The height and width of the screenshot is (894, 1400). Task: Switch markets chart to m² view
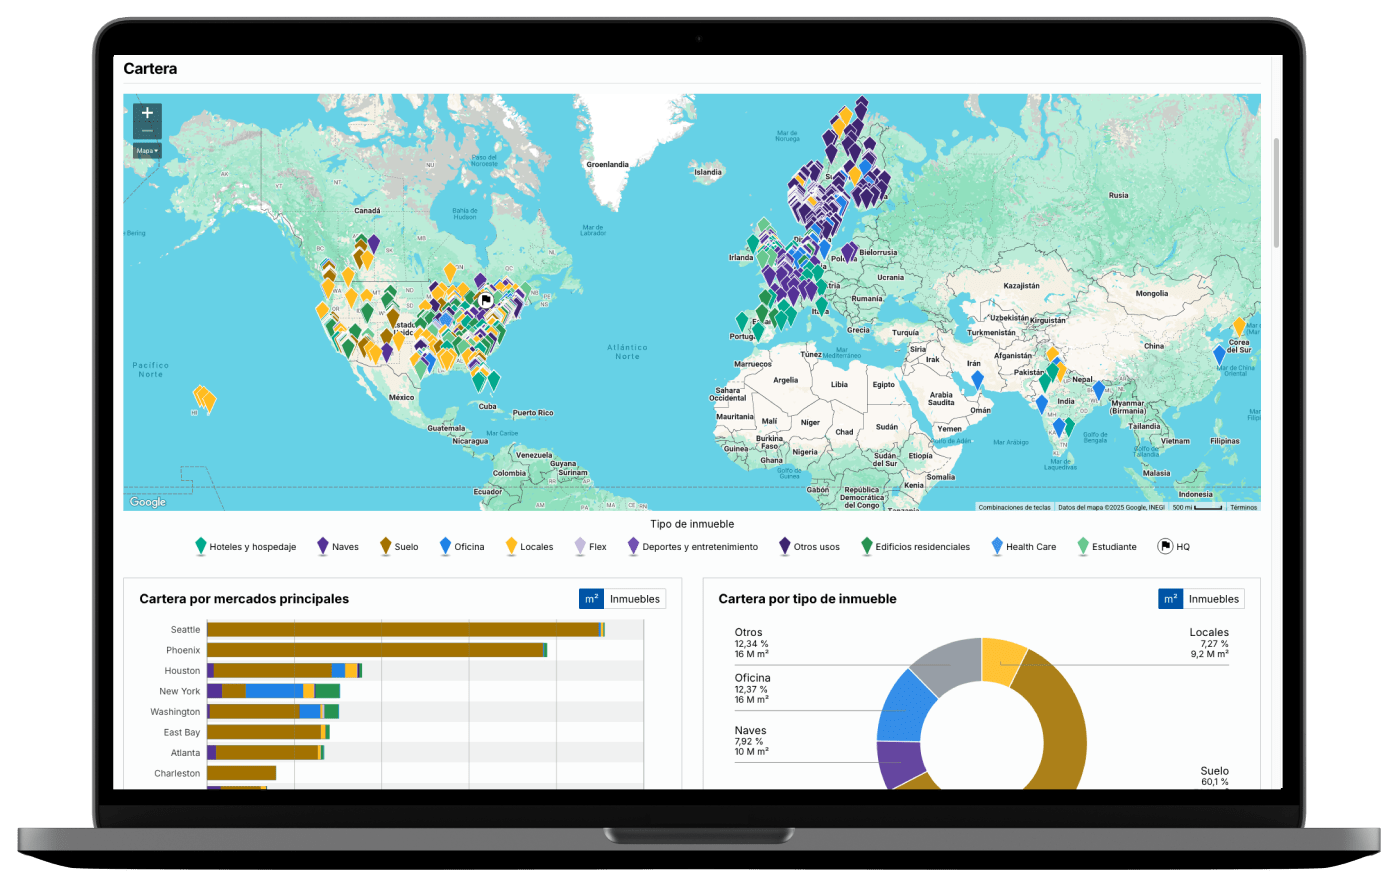click(592, 599)
